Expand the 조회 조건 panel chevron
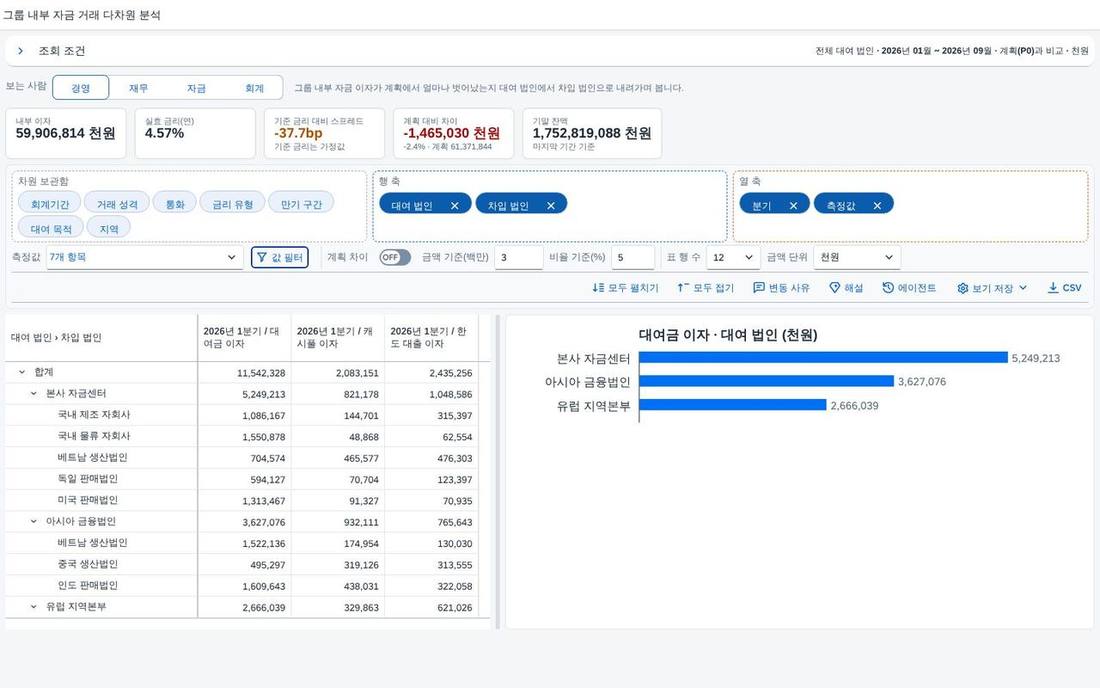This screenshot has height=688, width=1100. [x=20, y=50]
